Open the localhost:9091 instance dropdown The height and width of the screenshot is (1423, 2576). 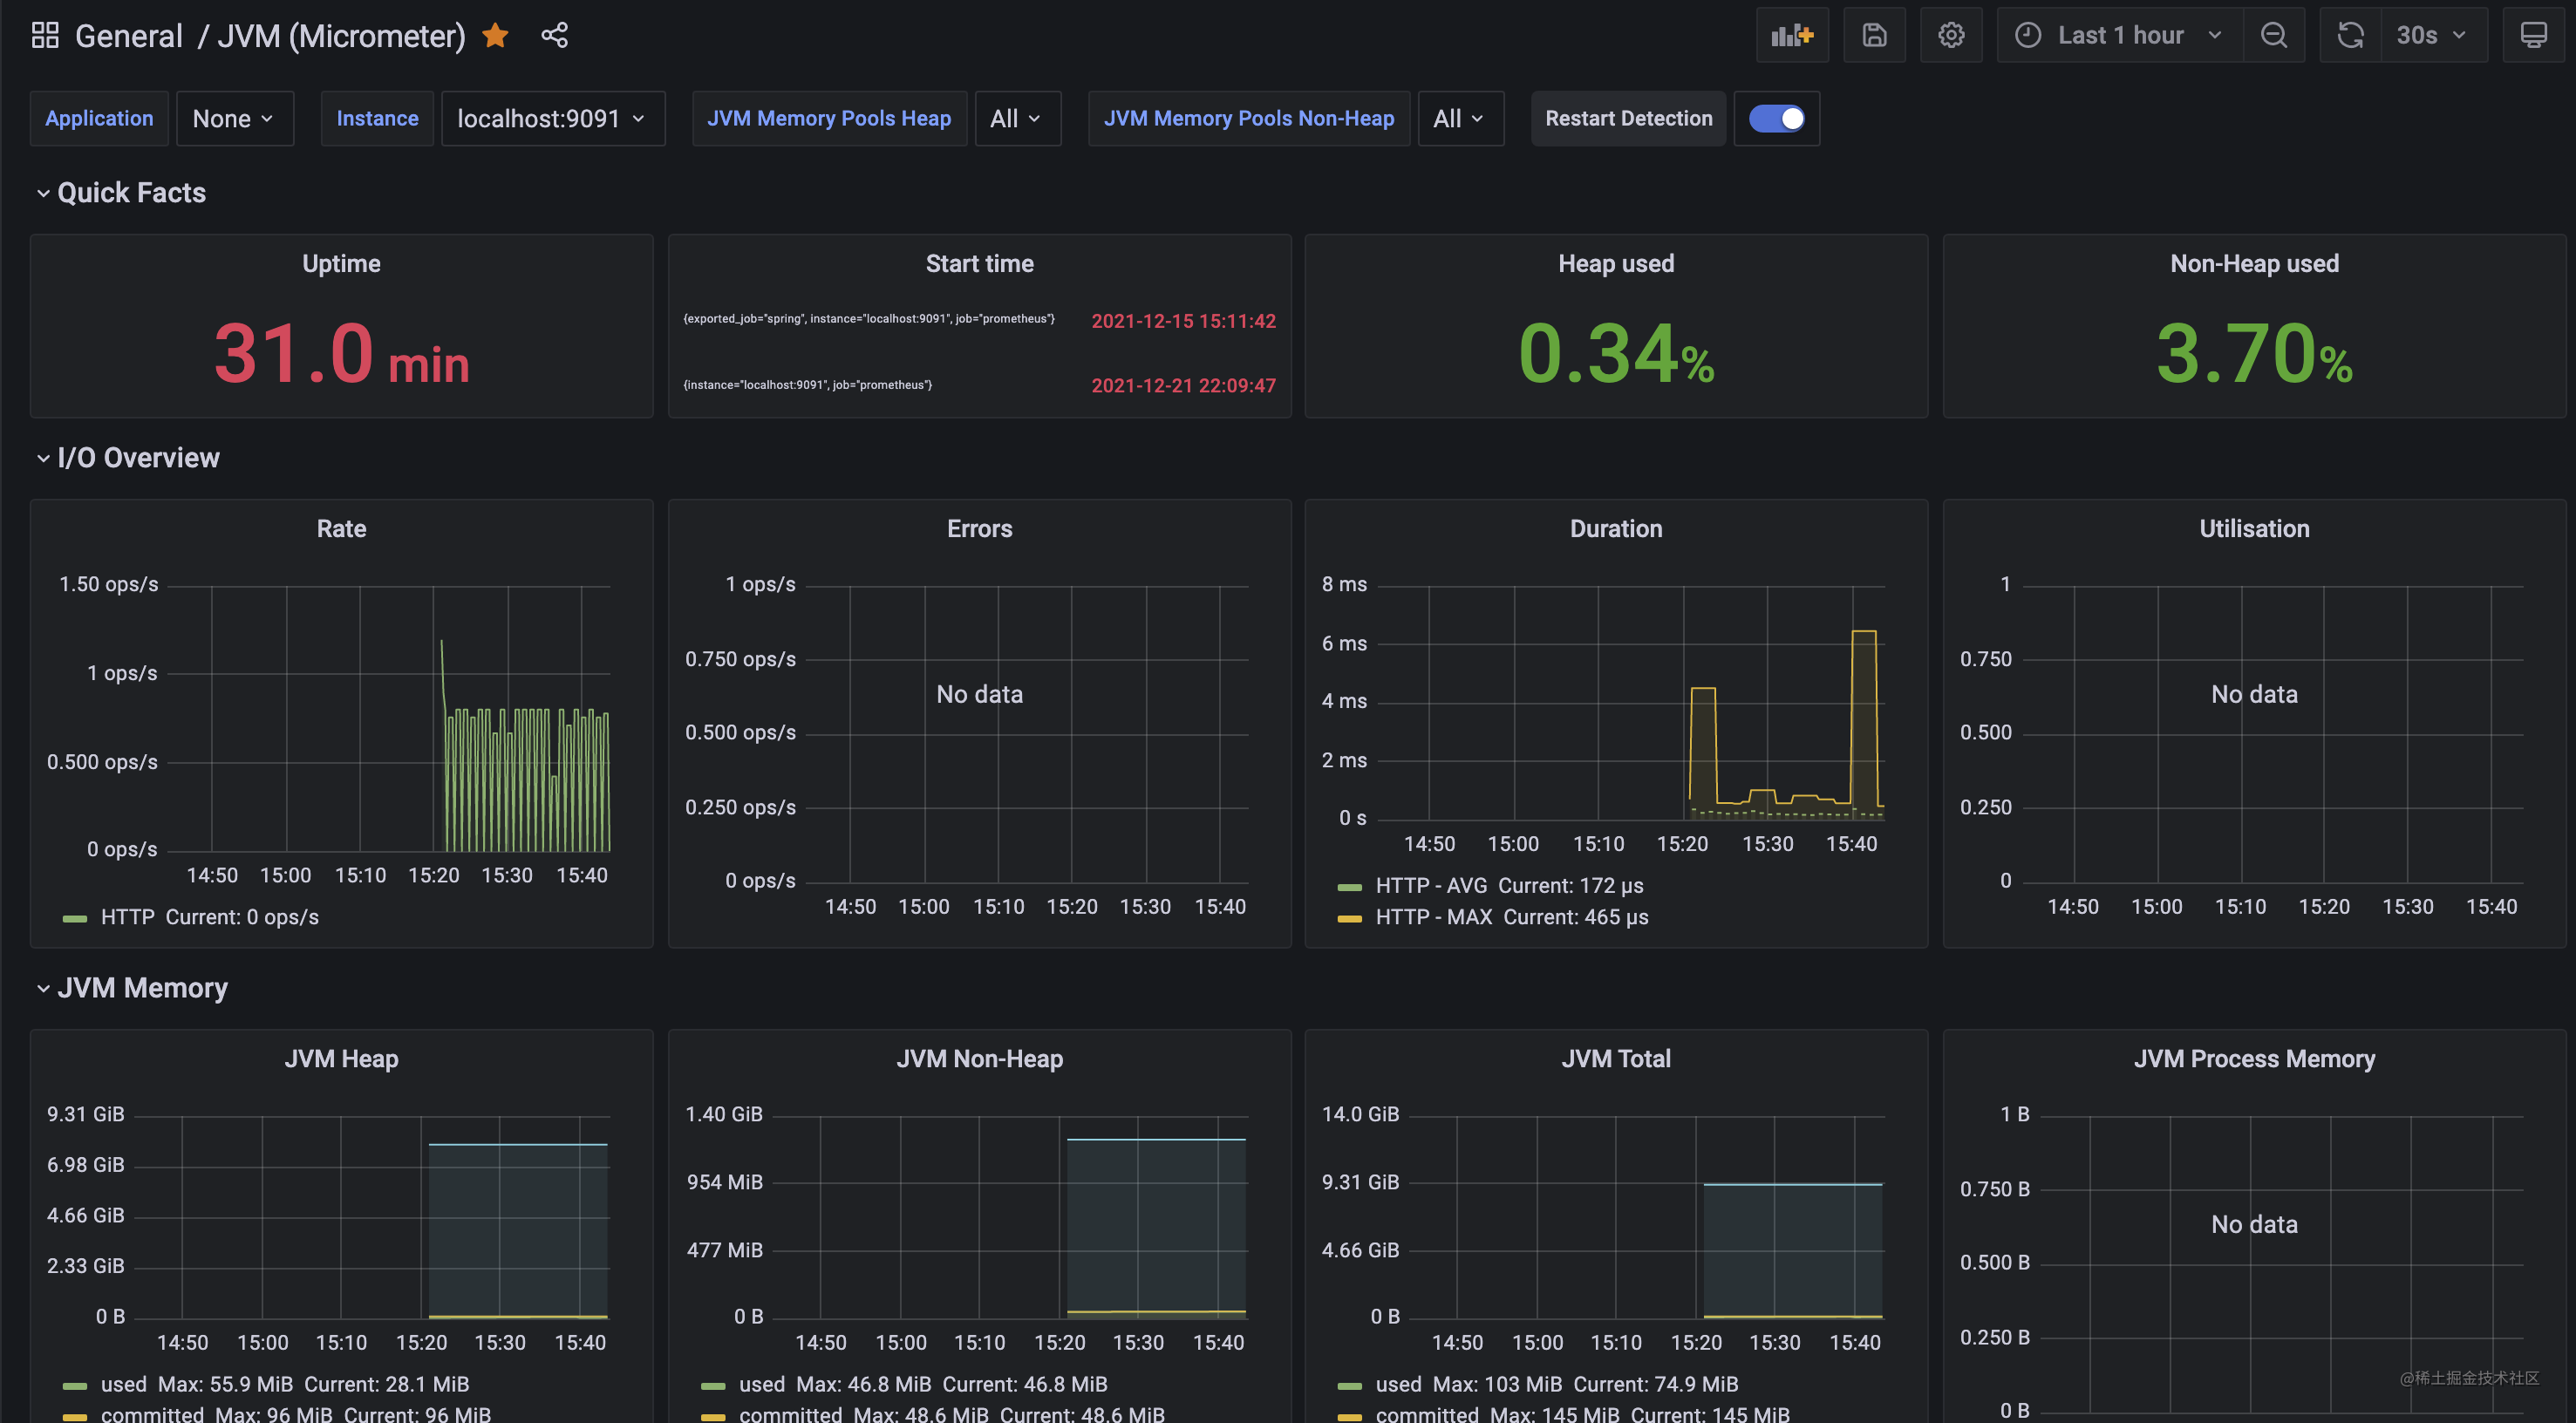[552, 118]
